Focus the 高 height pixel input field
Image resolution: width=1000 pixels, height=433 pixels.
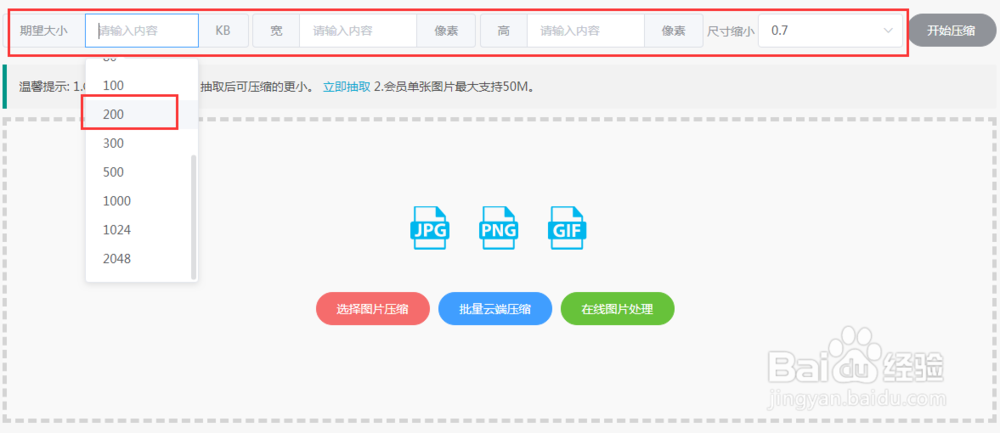585,31
